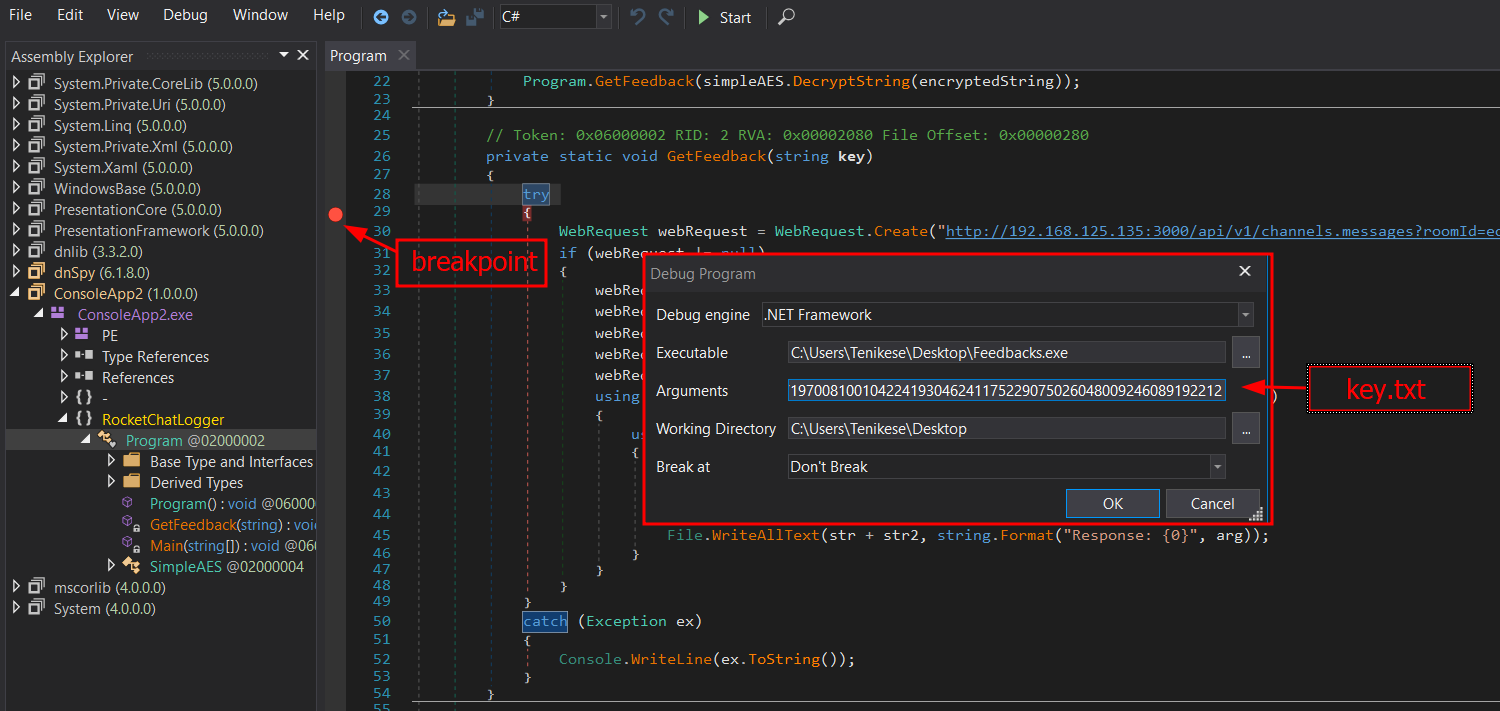Click the Redo toolbar icon
Viewport: 1500px width, 711px height.
pos(665,17)
